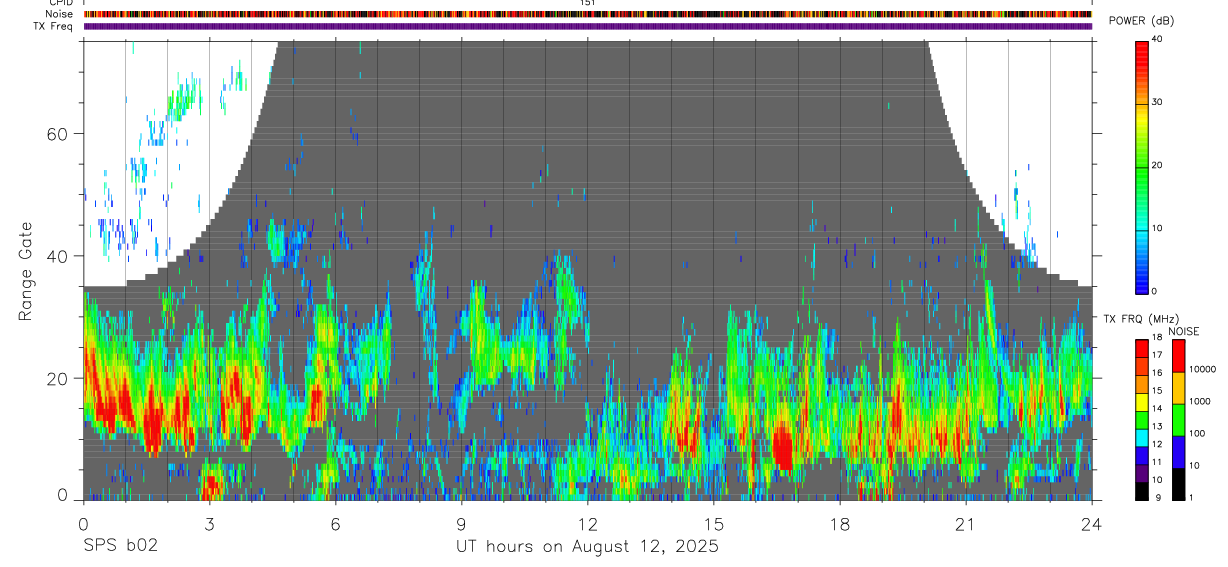Click the Range Gate axis title
The height and width of the screenshot is (567, 1228).
pos(27,271)
